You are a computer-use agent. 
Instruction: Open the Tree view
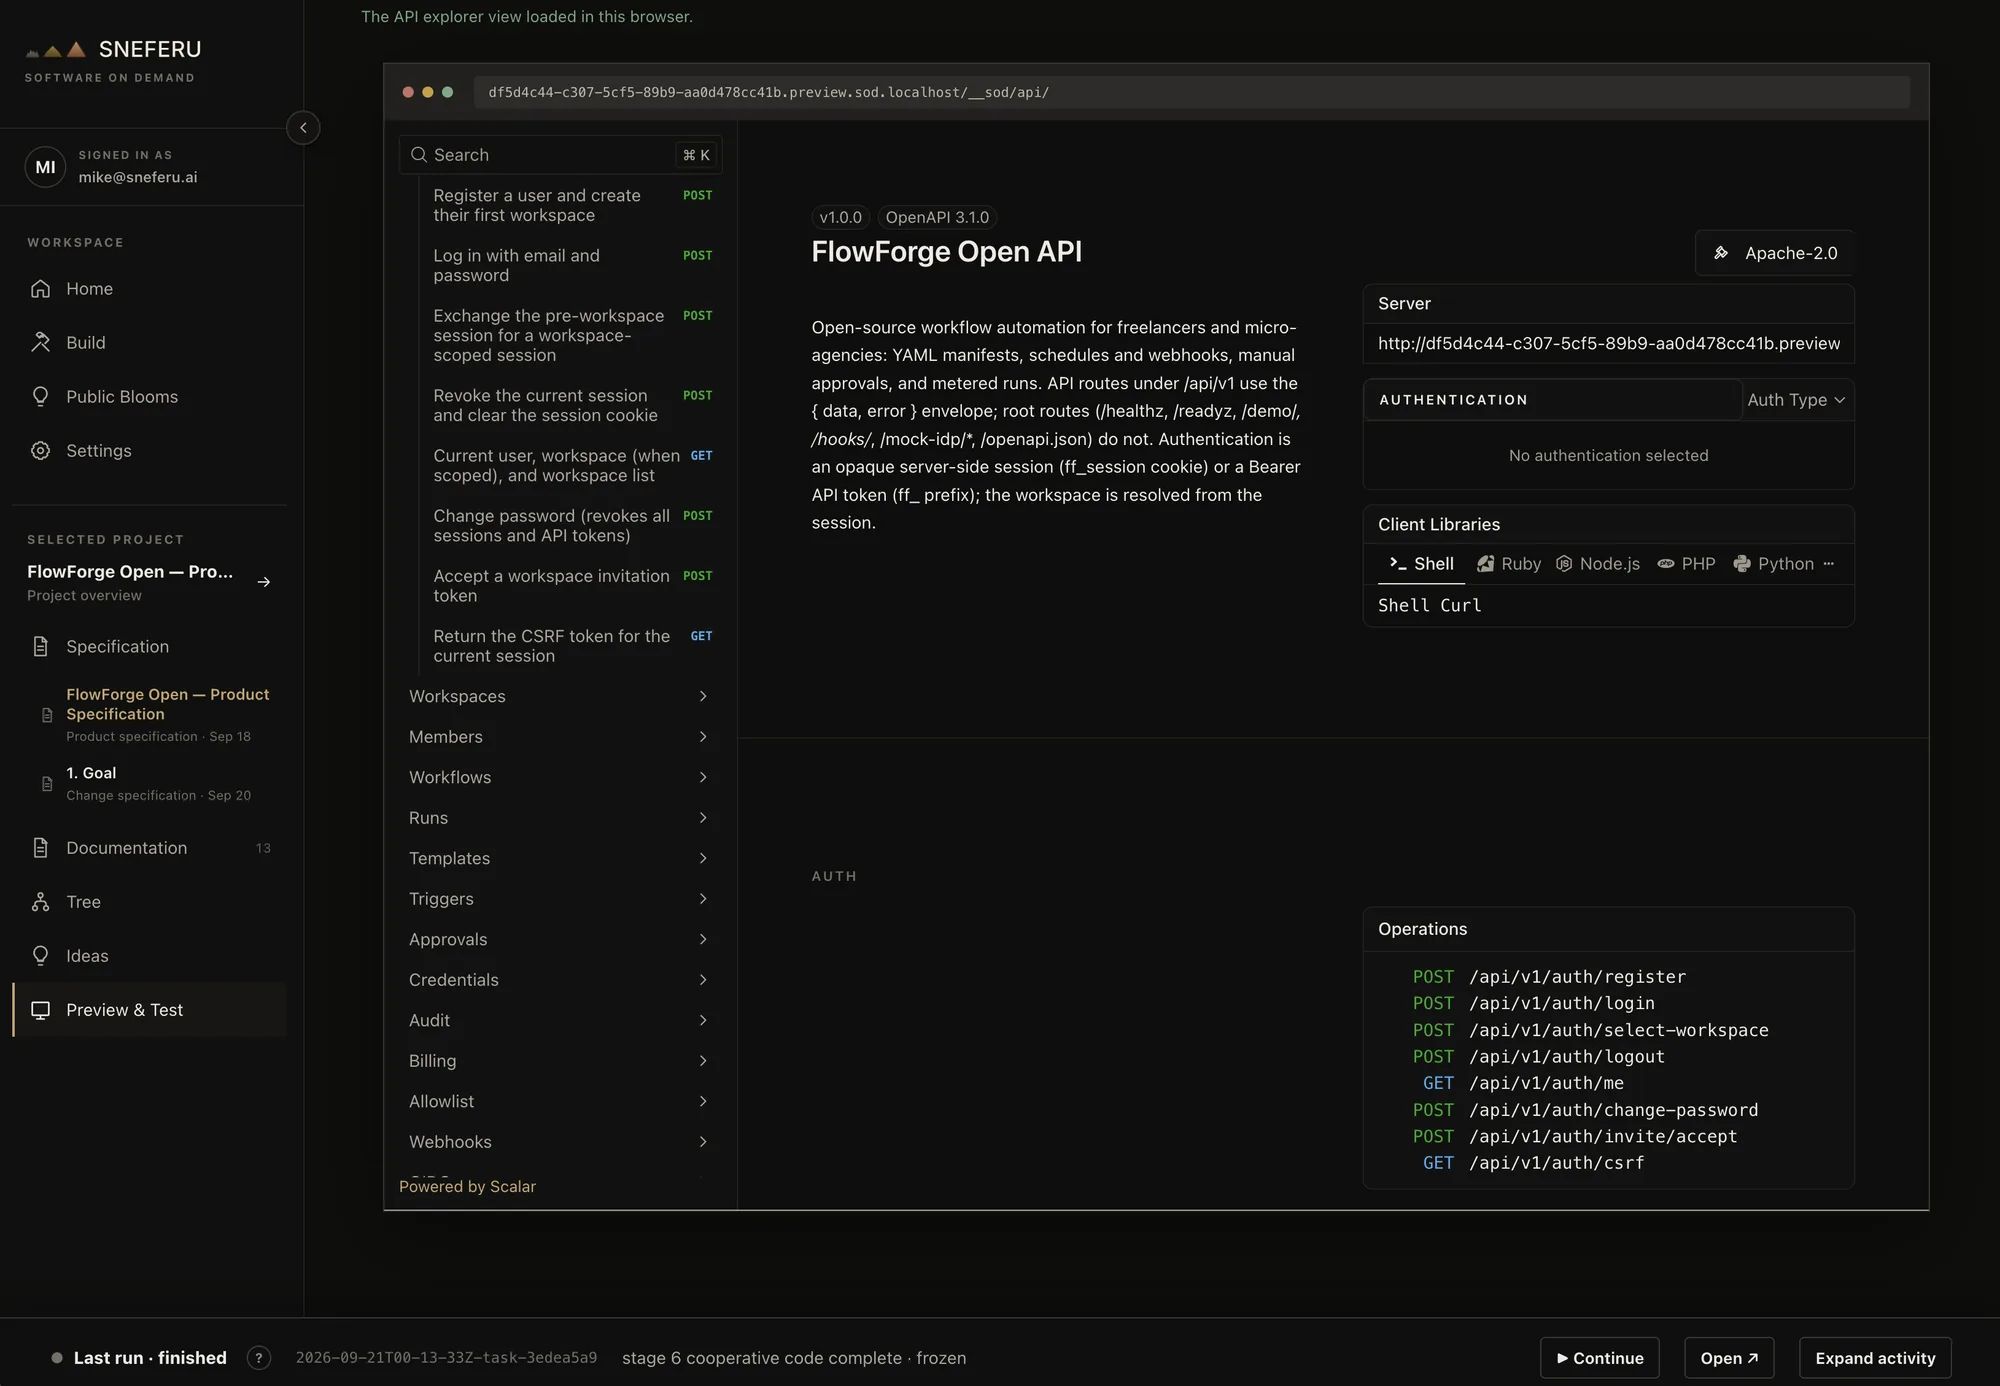[x=150, y=901]
